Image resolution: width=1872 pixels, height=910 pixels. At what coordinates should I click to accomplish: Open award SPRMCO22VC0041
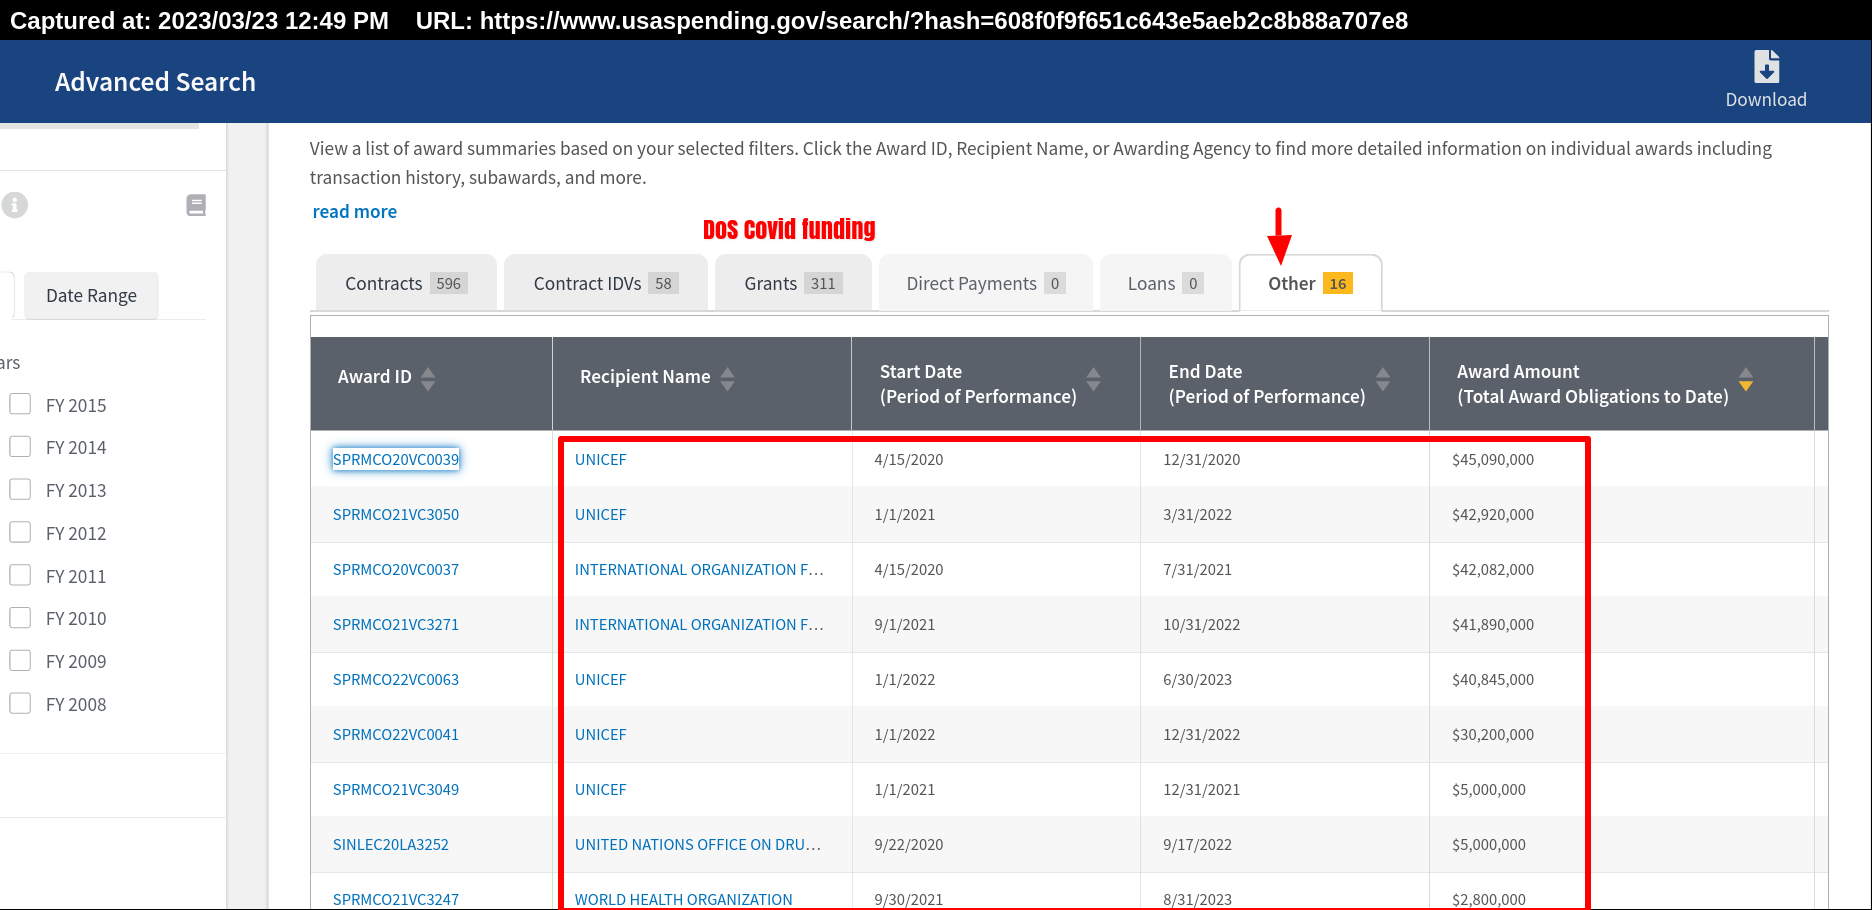point(396,734)
